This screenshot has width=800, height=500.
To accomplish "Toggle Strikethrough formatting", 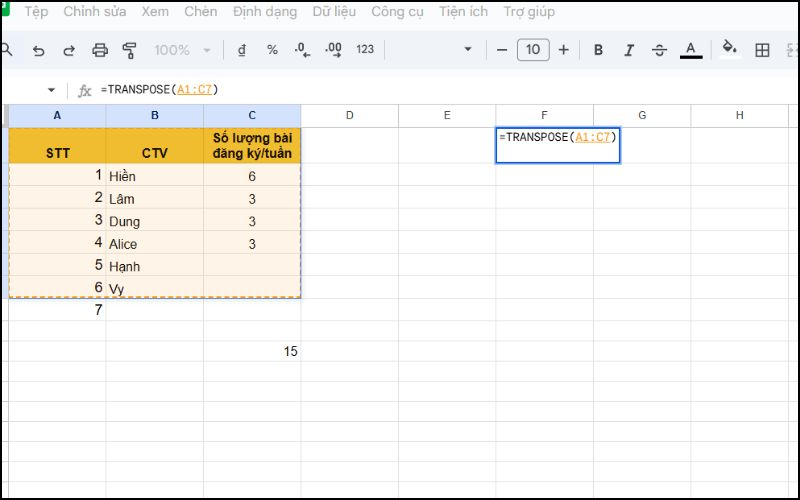I will tap(659, 50).
